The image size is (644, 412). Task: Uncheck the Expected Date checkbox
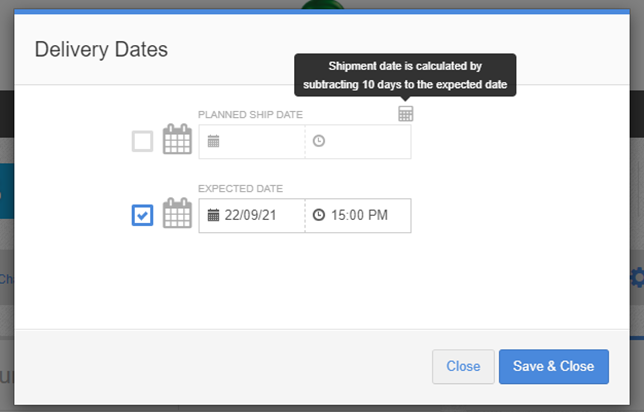[142, 215]
